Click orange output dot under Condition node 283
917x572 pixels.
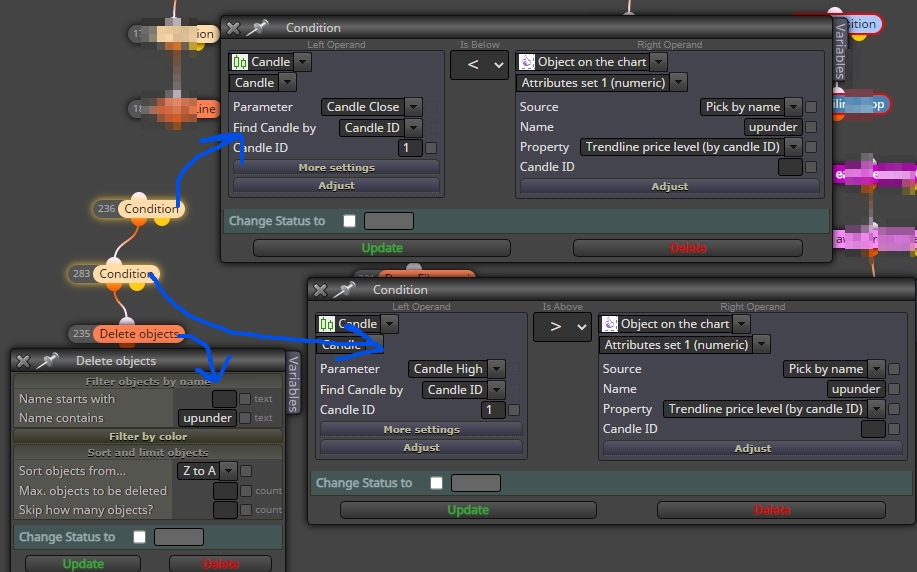[114, 285]
